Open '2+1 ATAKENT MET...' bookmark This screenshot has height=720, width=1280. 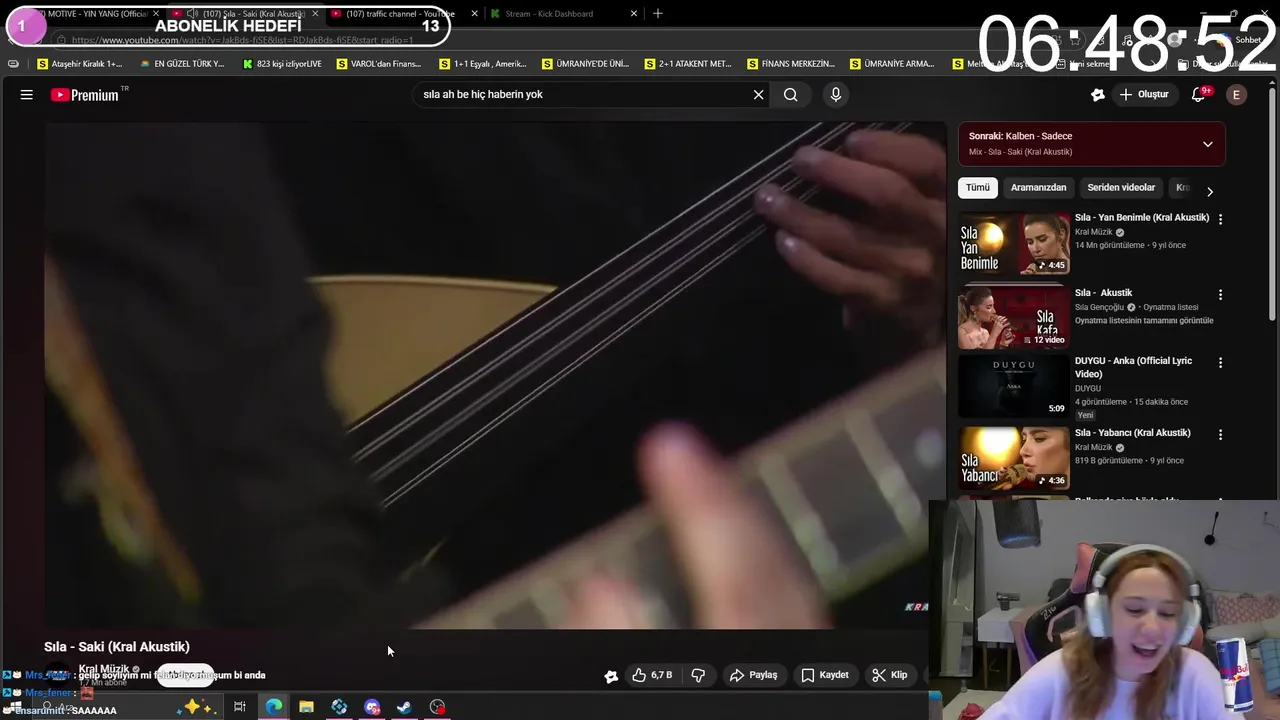[688, 64]
